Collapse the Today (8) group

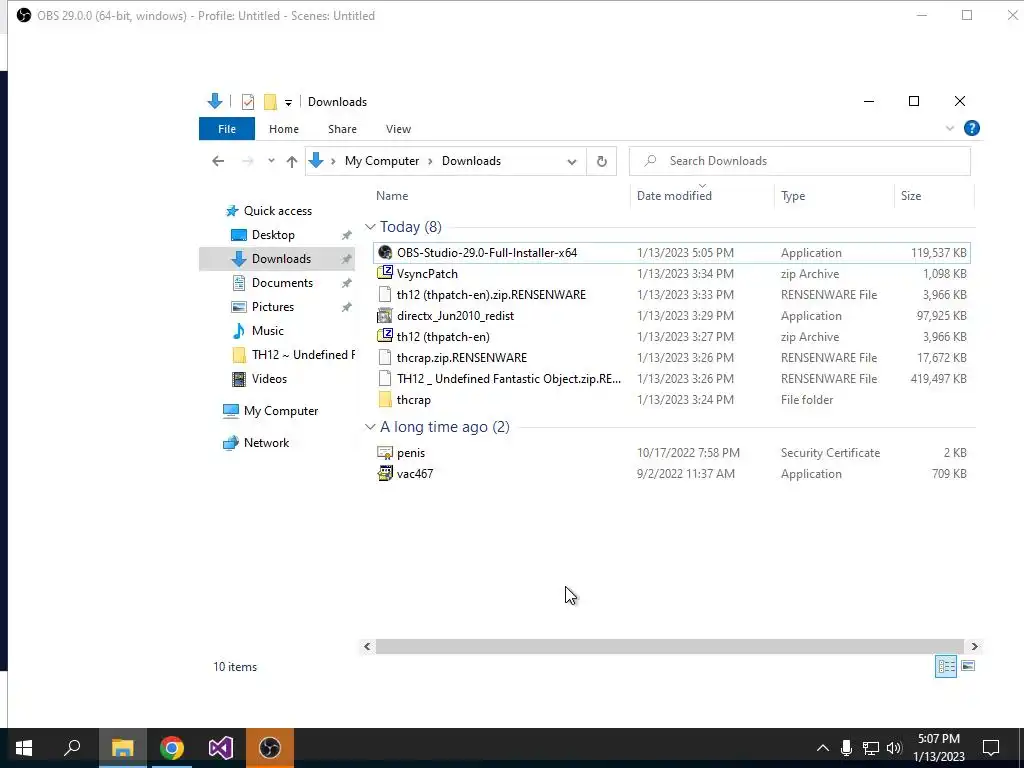click(370, 227)
